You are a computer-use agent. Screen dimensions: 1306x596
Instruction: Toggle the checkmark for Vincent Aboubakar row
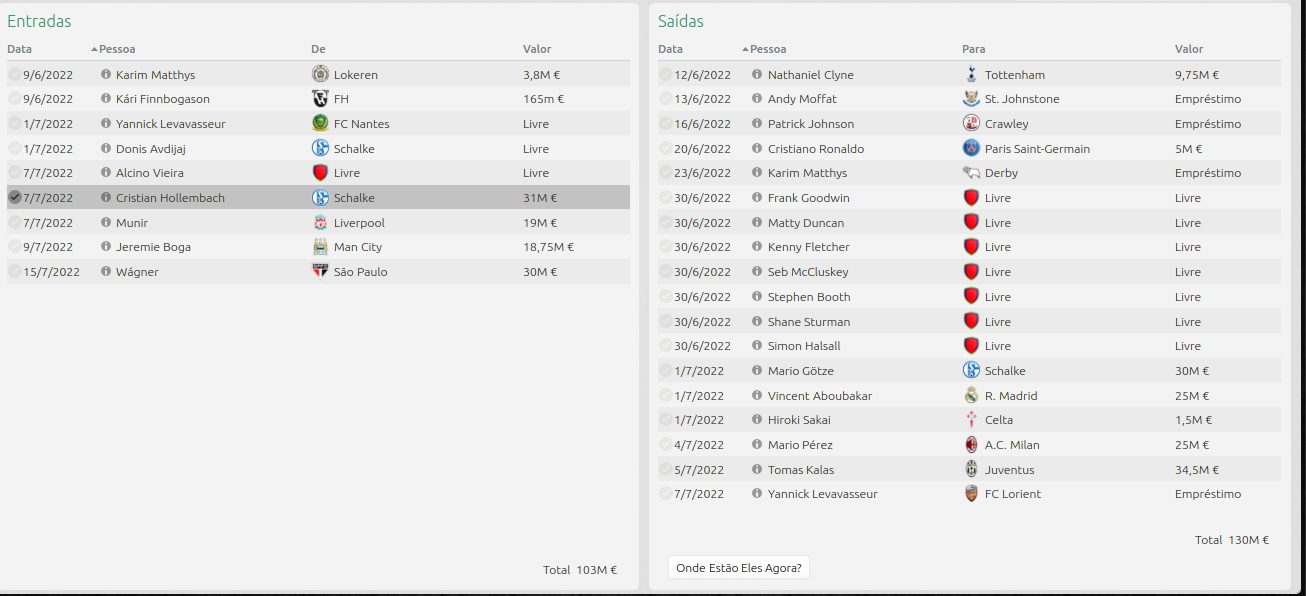coord(666,396)
